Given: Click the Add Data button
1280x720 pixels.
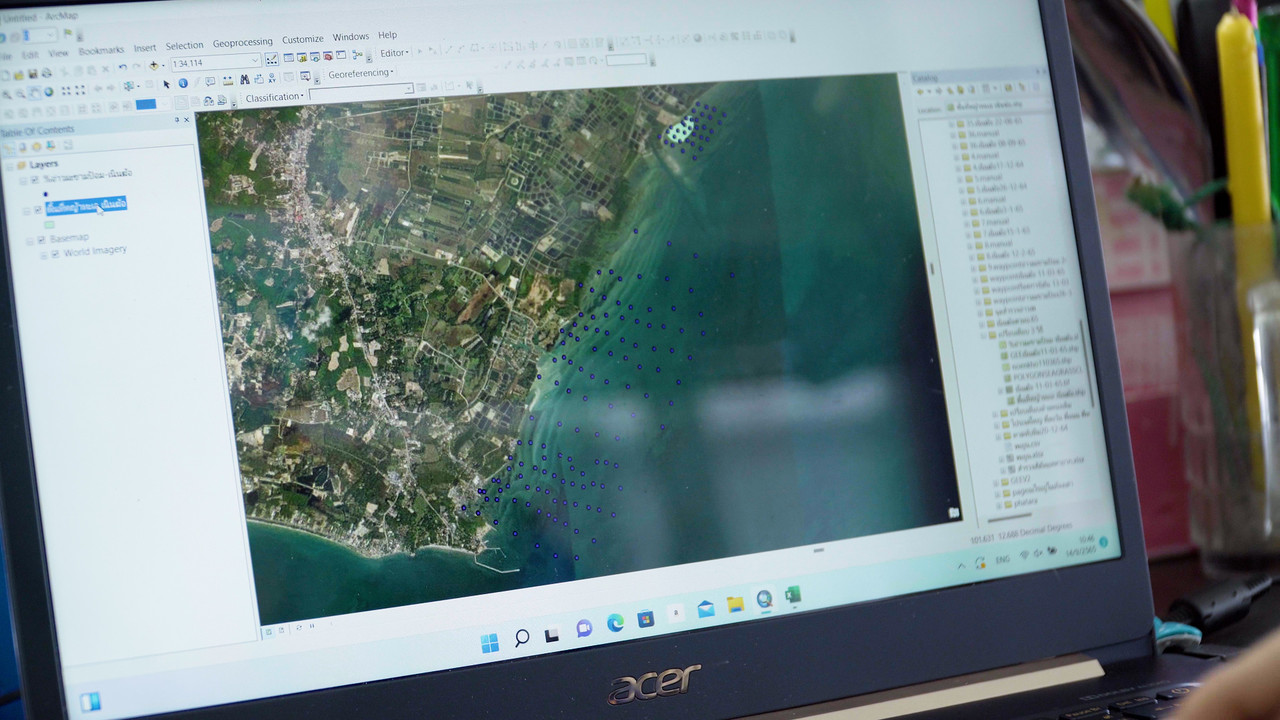Looking at the screenshot, I should pyautogui.click(x=155, y=66).
